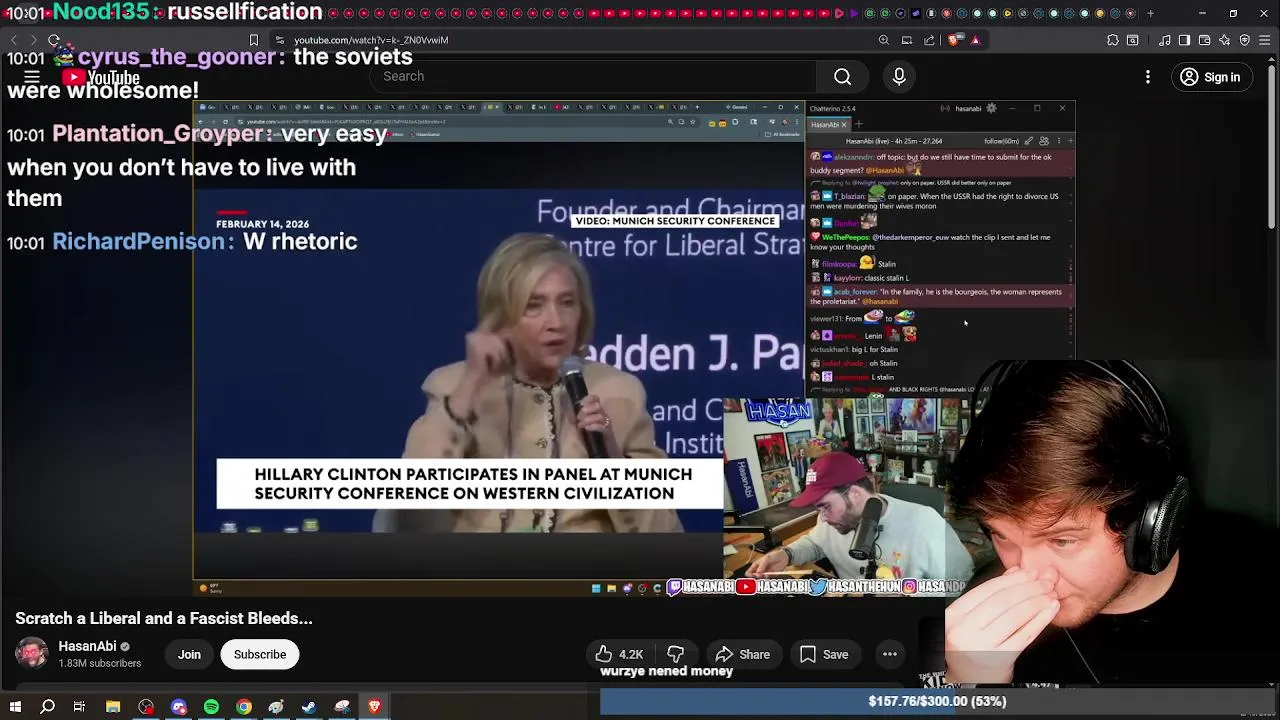Open Task View on the taskbar
Image resolution: width=1280 pixels, height=720 pixels.
pyautogui.click(x=79, y=707)
